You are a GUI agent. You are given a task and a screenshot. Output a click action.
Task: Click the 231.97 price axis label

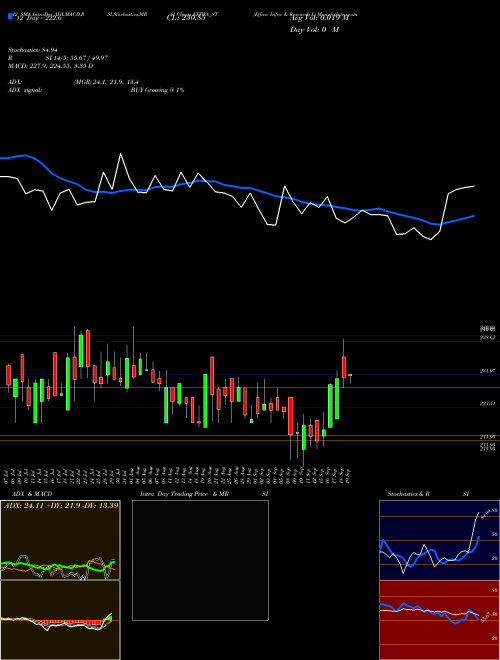click(487, 371)
